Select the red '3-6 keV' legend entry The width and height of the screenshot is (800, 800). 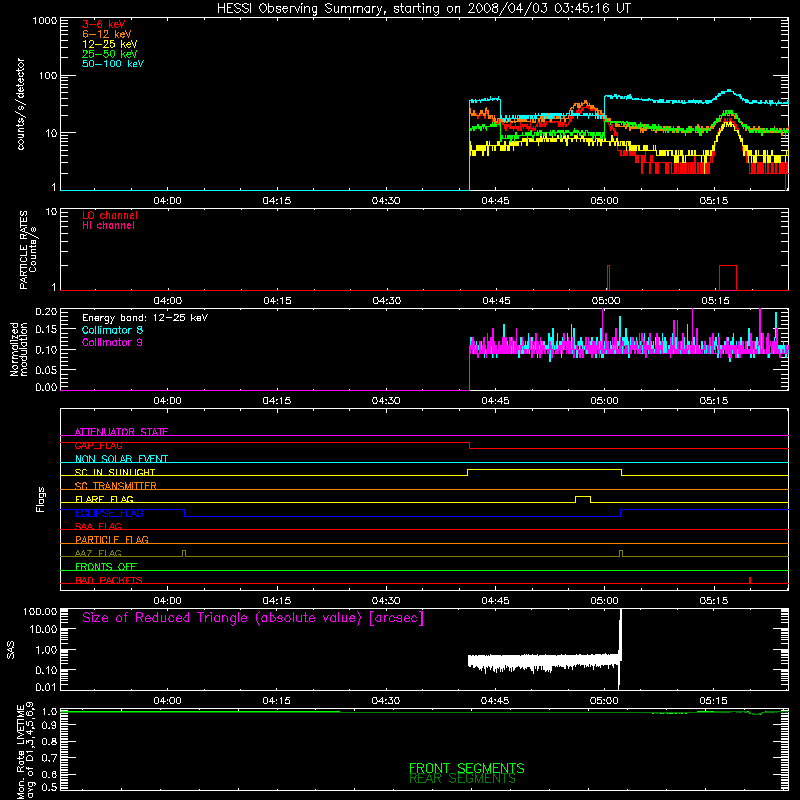pos(103,24)
